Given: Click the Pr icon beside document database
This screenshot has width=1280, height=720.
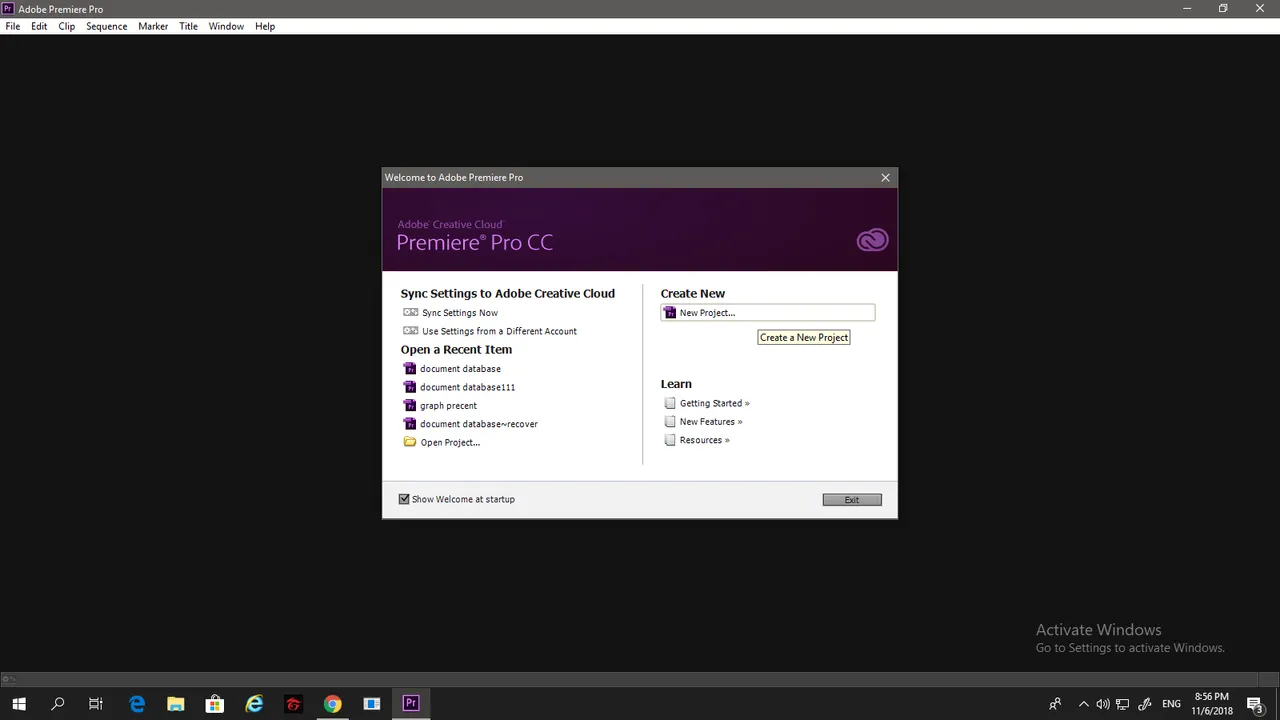Looking at the screenshot, I should [x=410, y=369].
